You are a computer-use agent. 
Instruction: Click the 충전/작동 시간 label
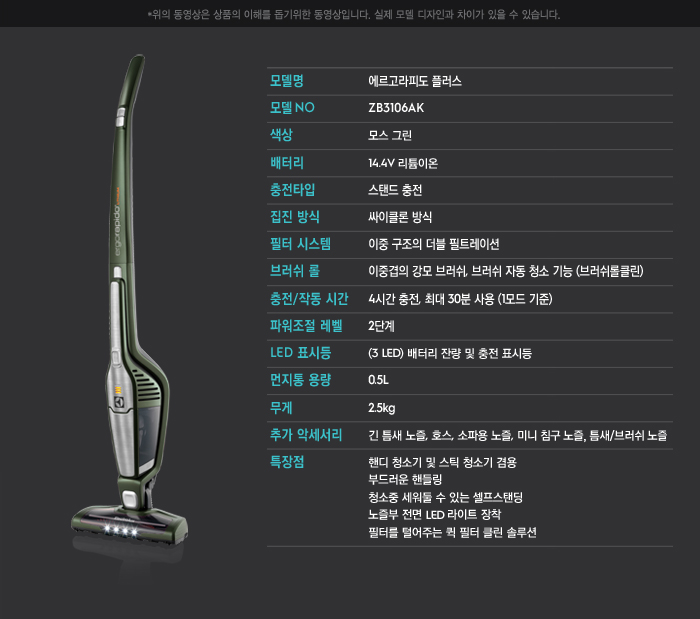click(x=308, y=299)
